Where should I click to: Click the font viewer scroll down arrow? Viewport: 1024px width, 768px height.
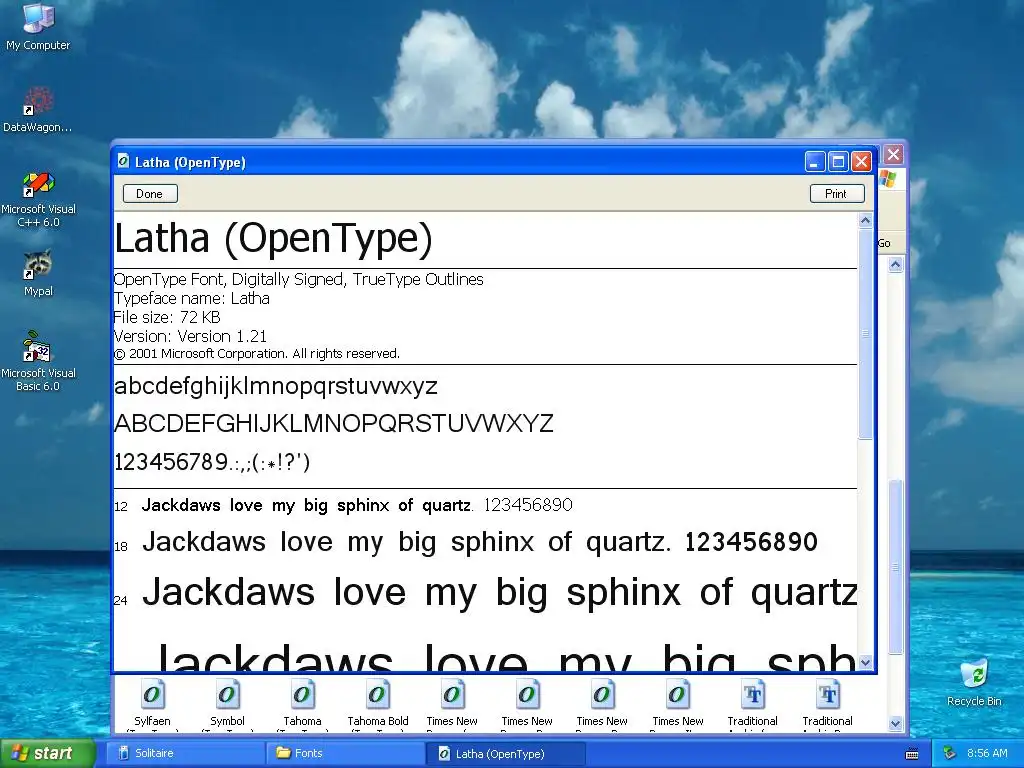tap(865, 662)
